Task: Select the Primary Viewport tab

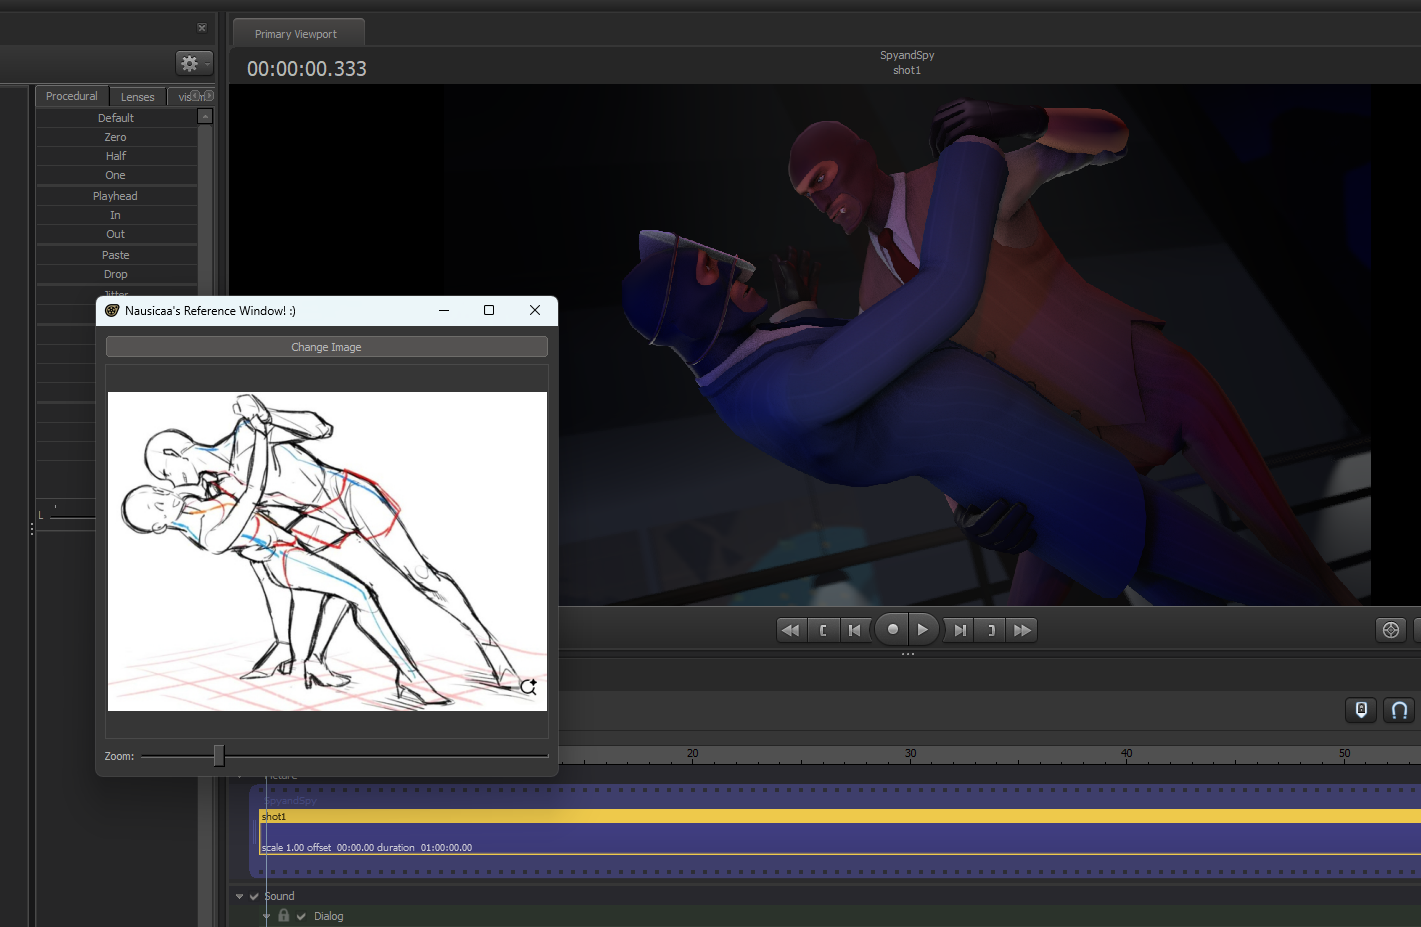Action: (x=296, y=34)
